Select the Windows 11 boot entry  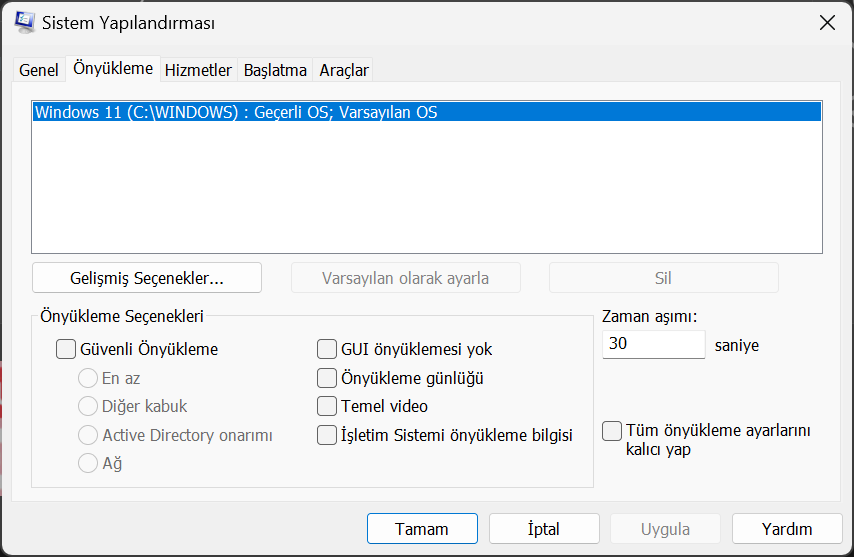236,112
